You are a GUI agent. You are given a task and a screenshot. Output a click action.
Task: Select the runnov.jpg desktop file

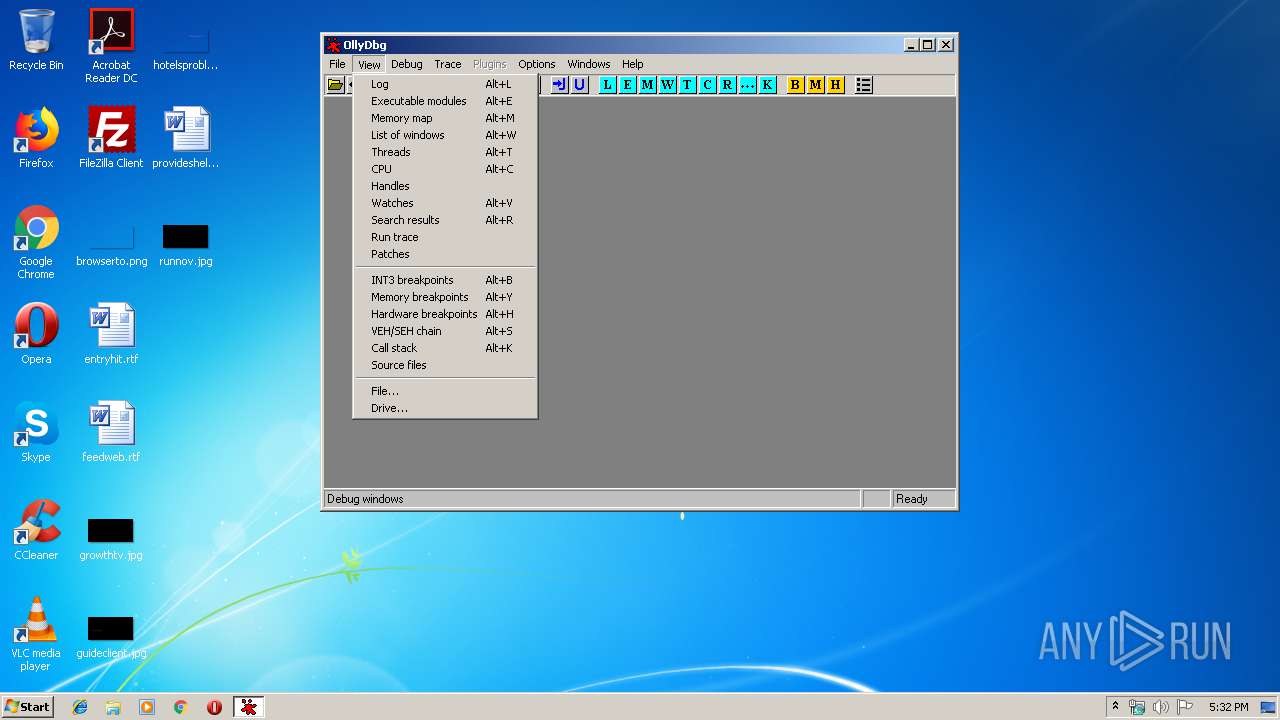click(x=186, y=246)
